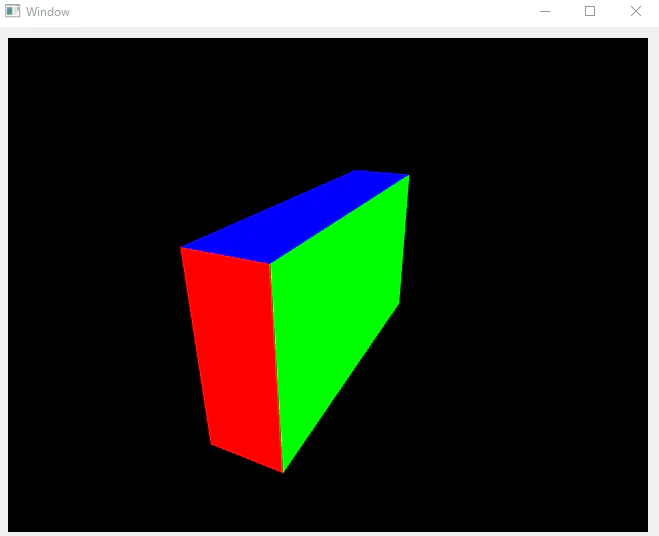Minimize the window
This screenshot has height=536, width=659.
[x=545, y=11]
